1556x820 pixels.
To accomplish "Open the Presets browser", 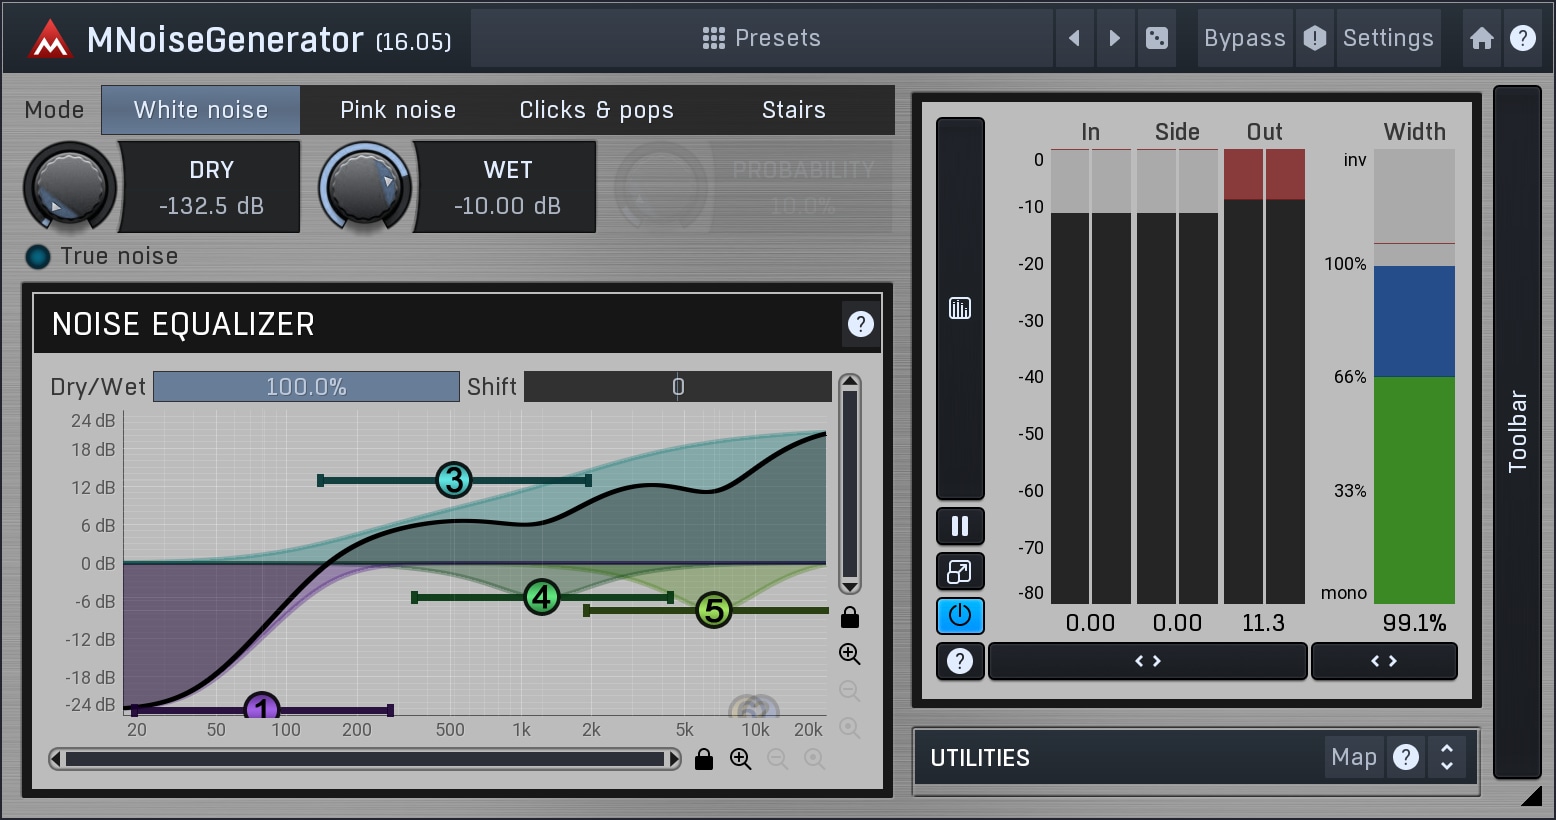I will tap(762, 38).
